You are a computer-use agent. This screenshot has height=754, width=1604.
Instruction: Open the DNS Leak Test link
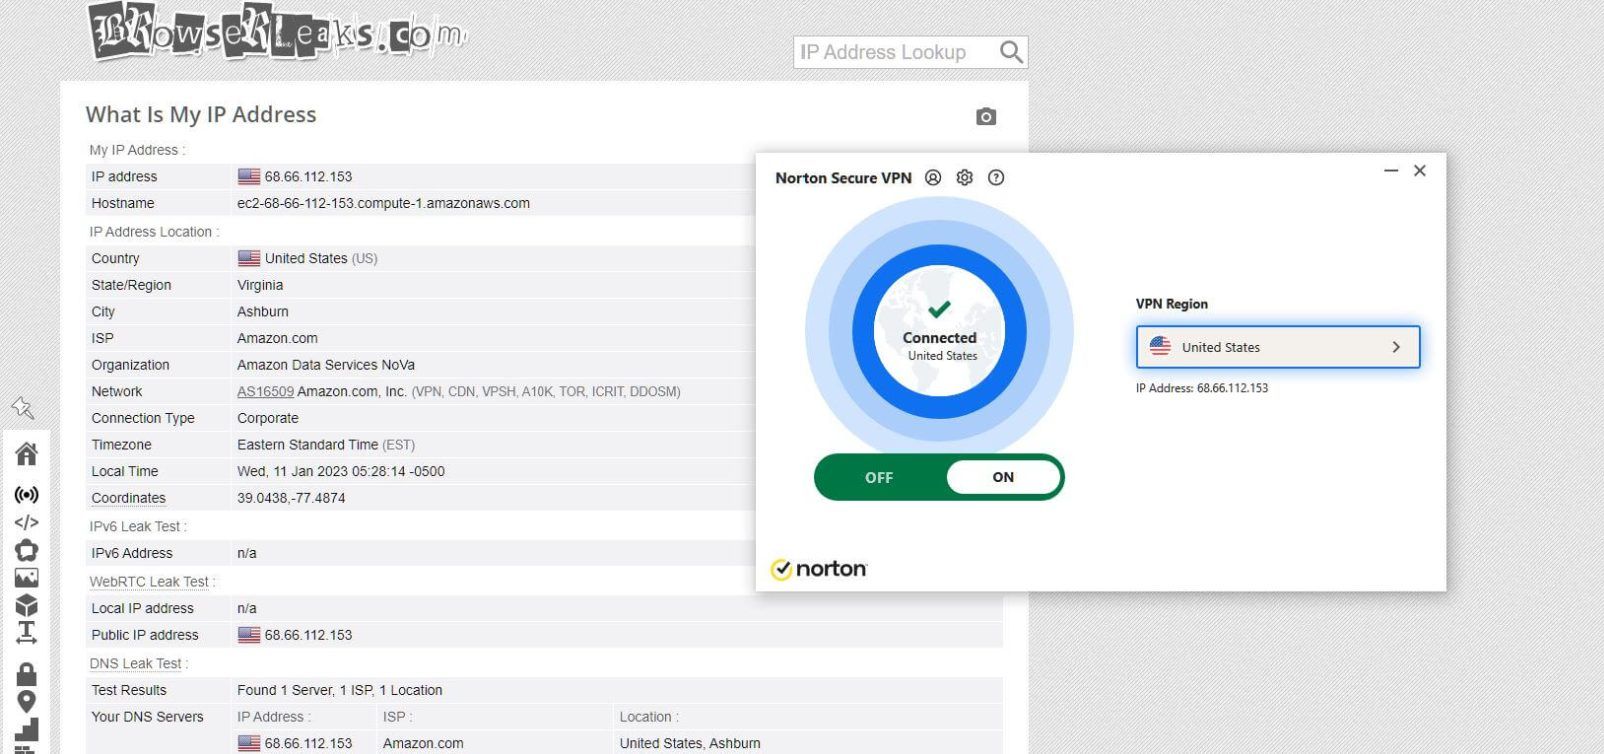[135, 663]
